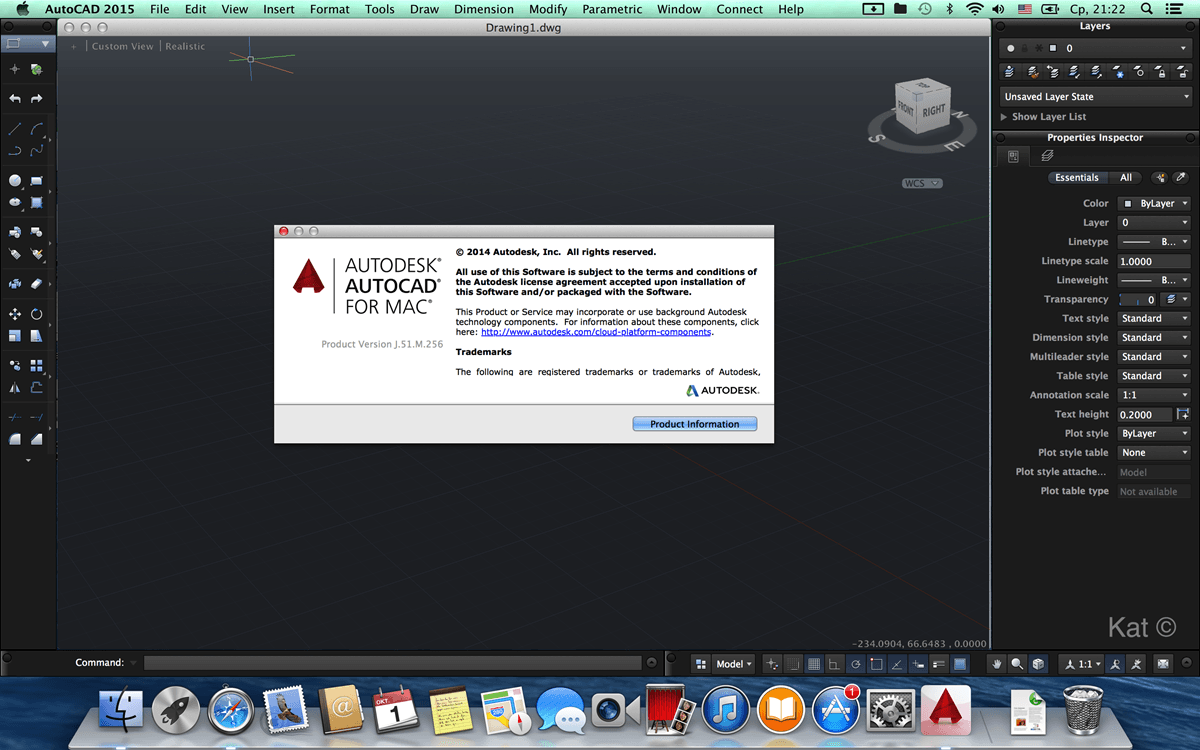This screenshot has width=1200, height=750.
Task: Open the Insert menu
Action: 279,9
